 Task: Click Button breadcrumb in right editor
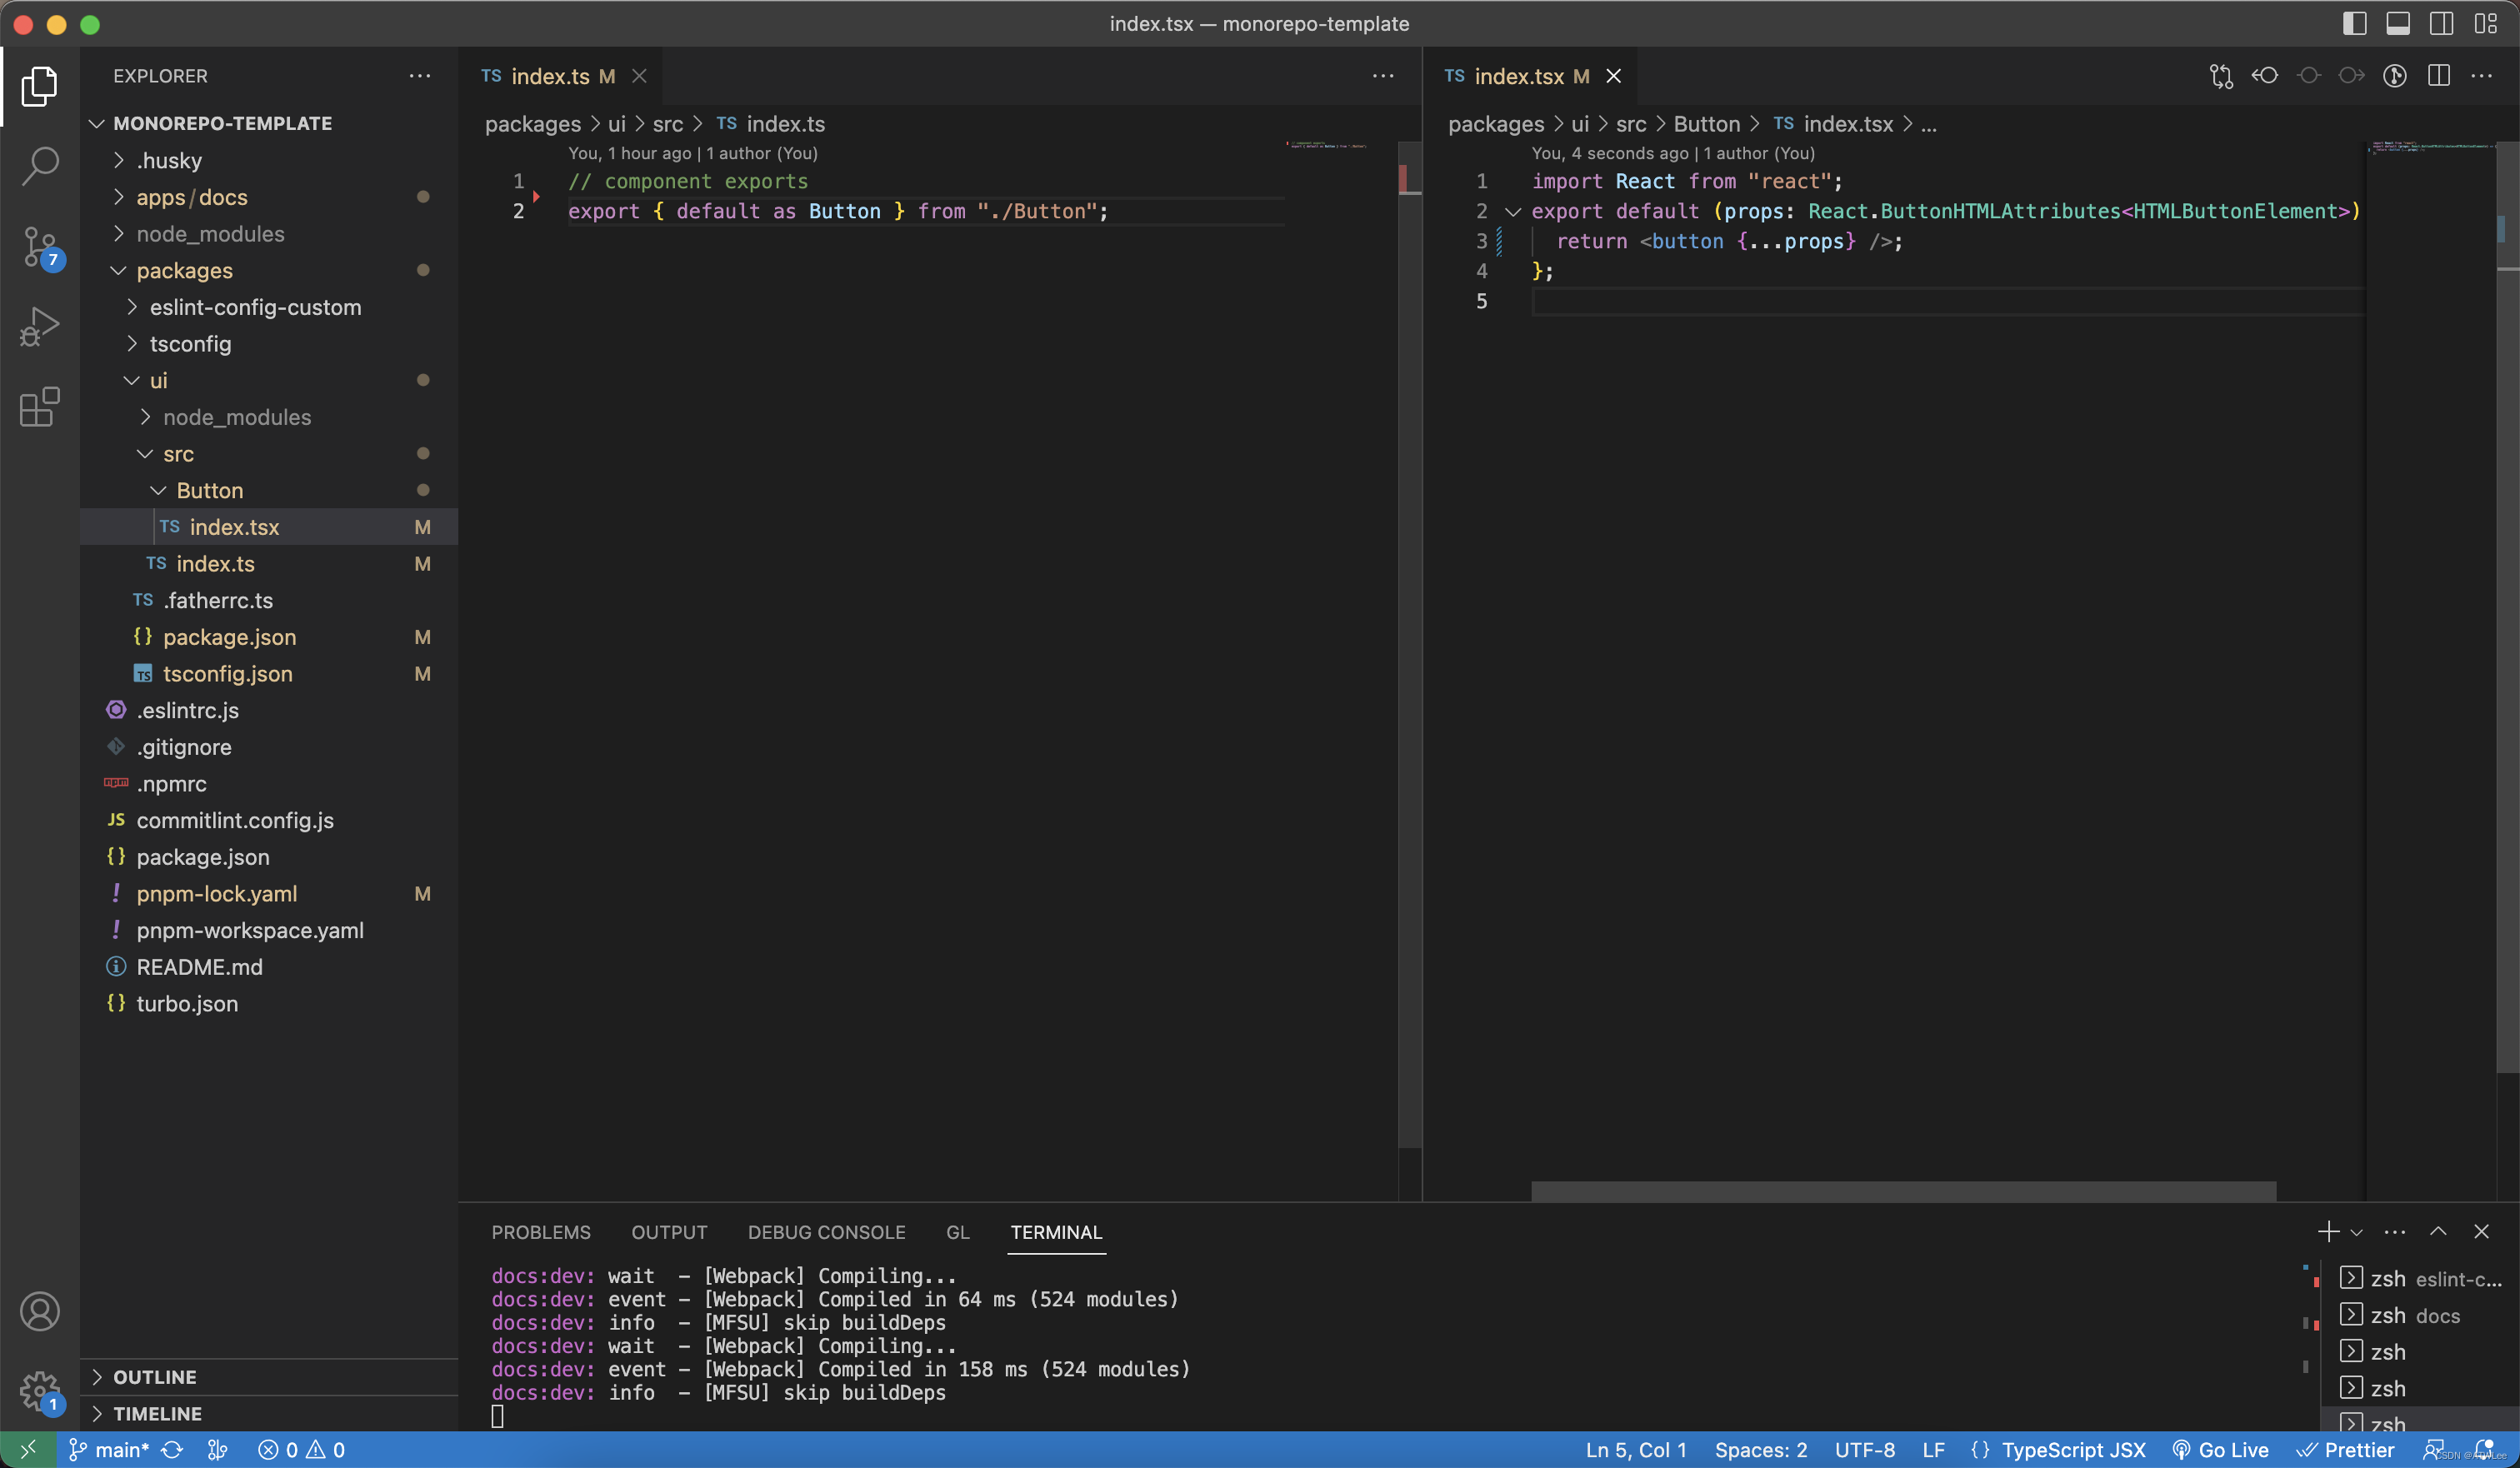pos(1706,124)
